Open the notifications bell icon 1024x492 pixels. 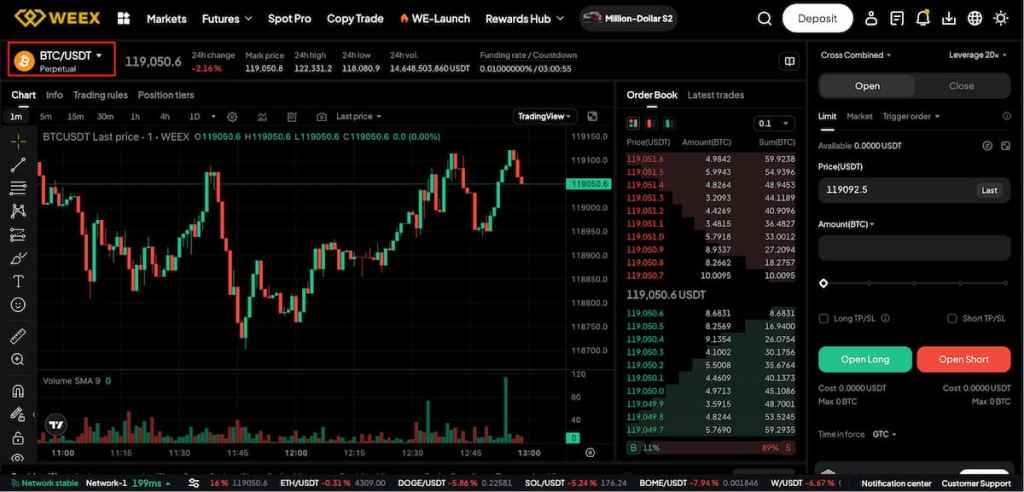923,18
